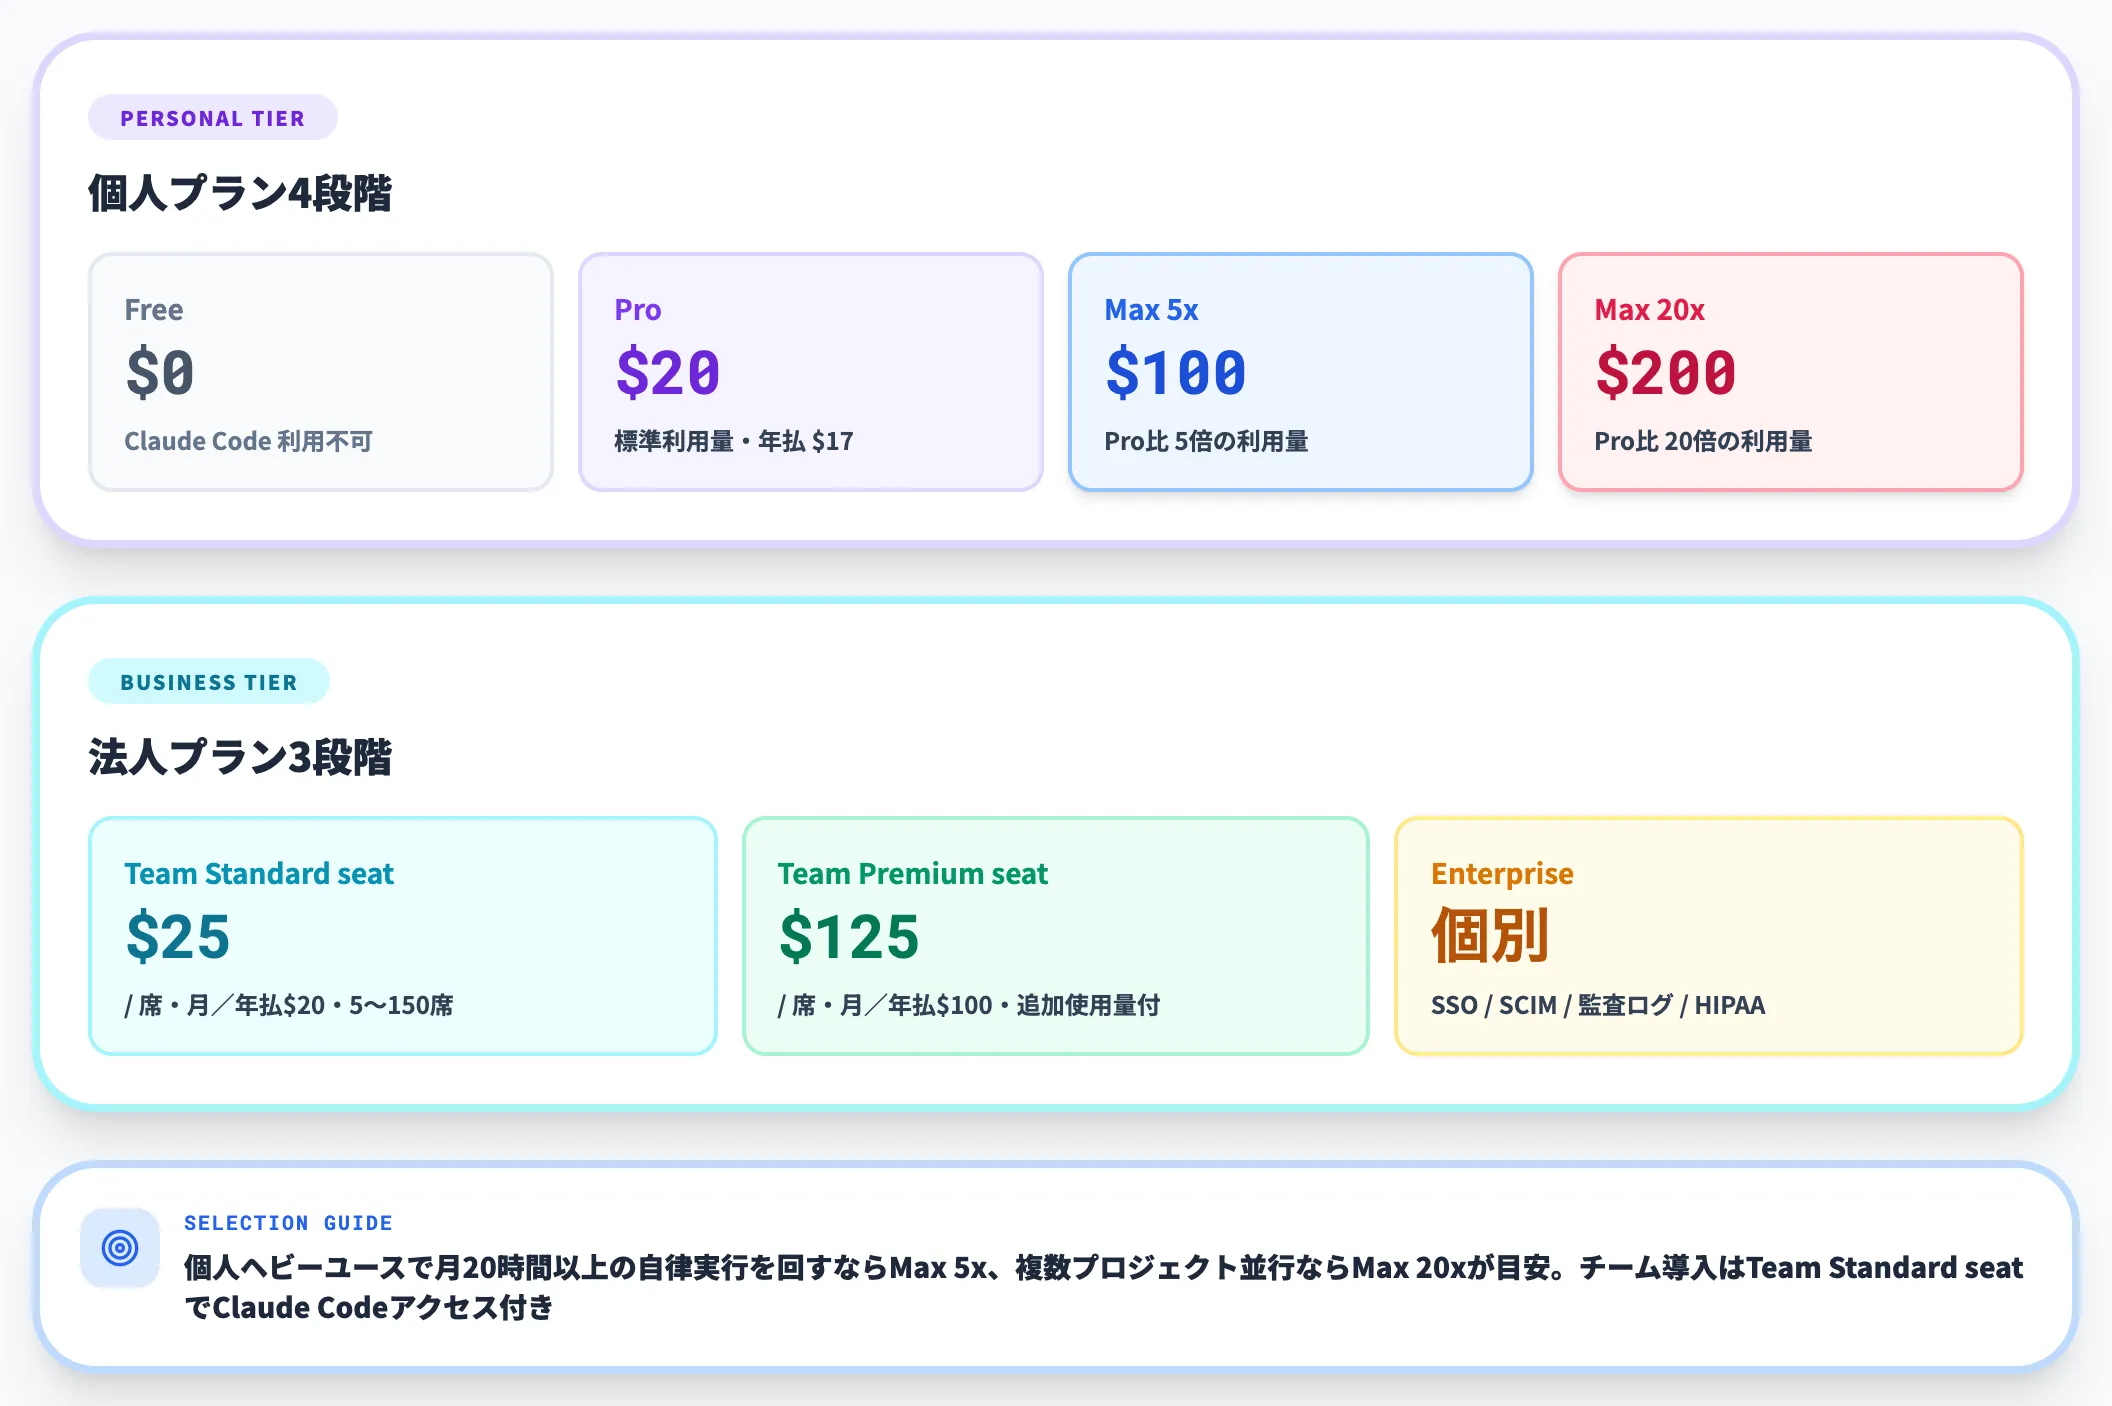Click the $20 price
Viewport: 2112px width, 1406px height.
[x=668, y=372]
